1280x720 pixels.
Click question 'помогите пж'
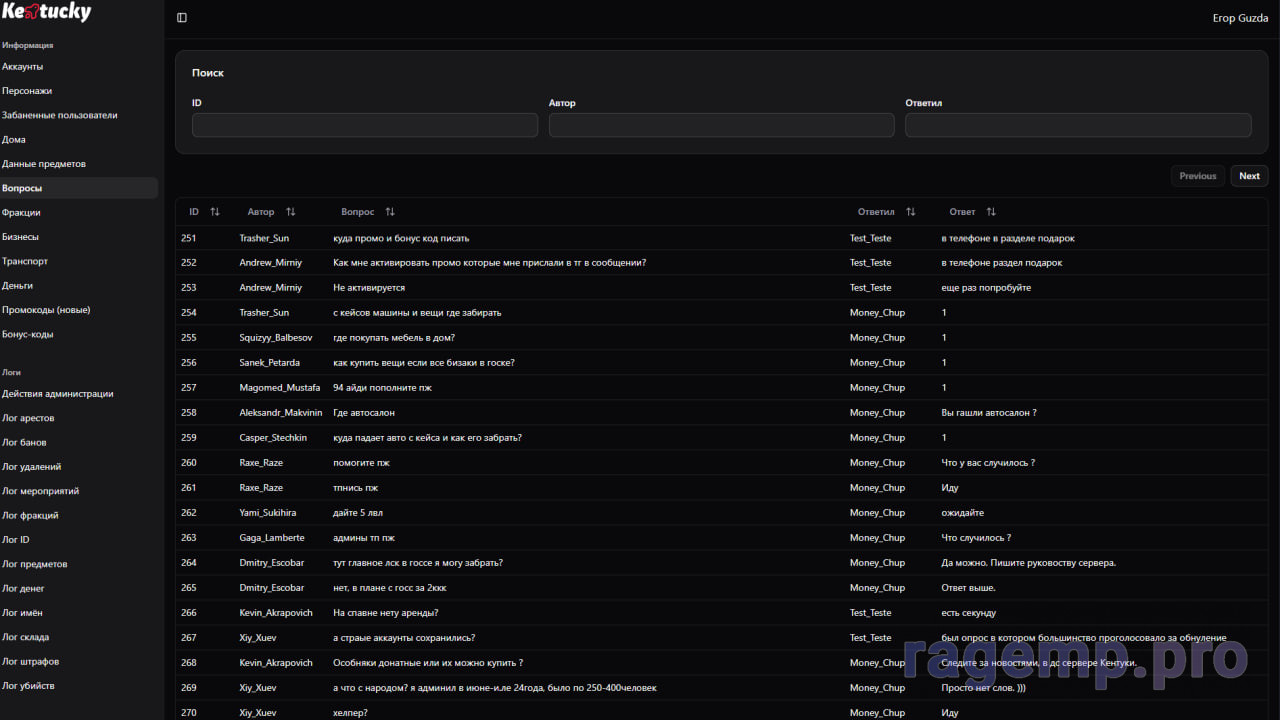pos(363,463)
